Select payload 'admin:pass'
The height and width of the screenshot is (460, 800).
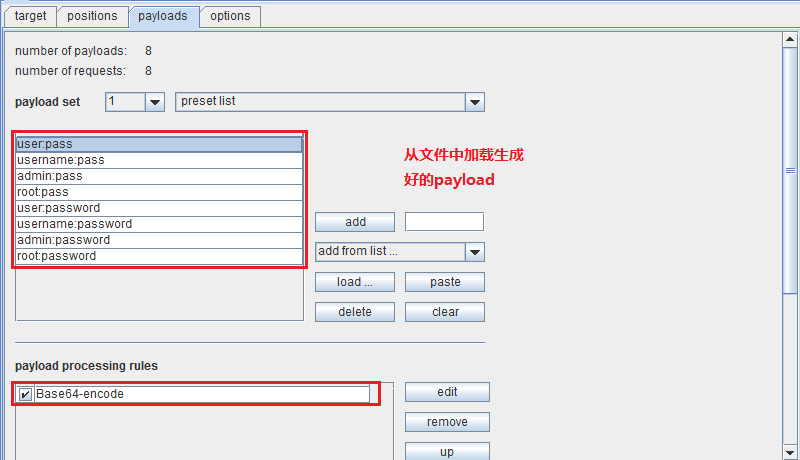[x=159, y=176]
